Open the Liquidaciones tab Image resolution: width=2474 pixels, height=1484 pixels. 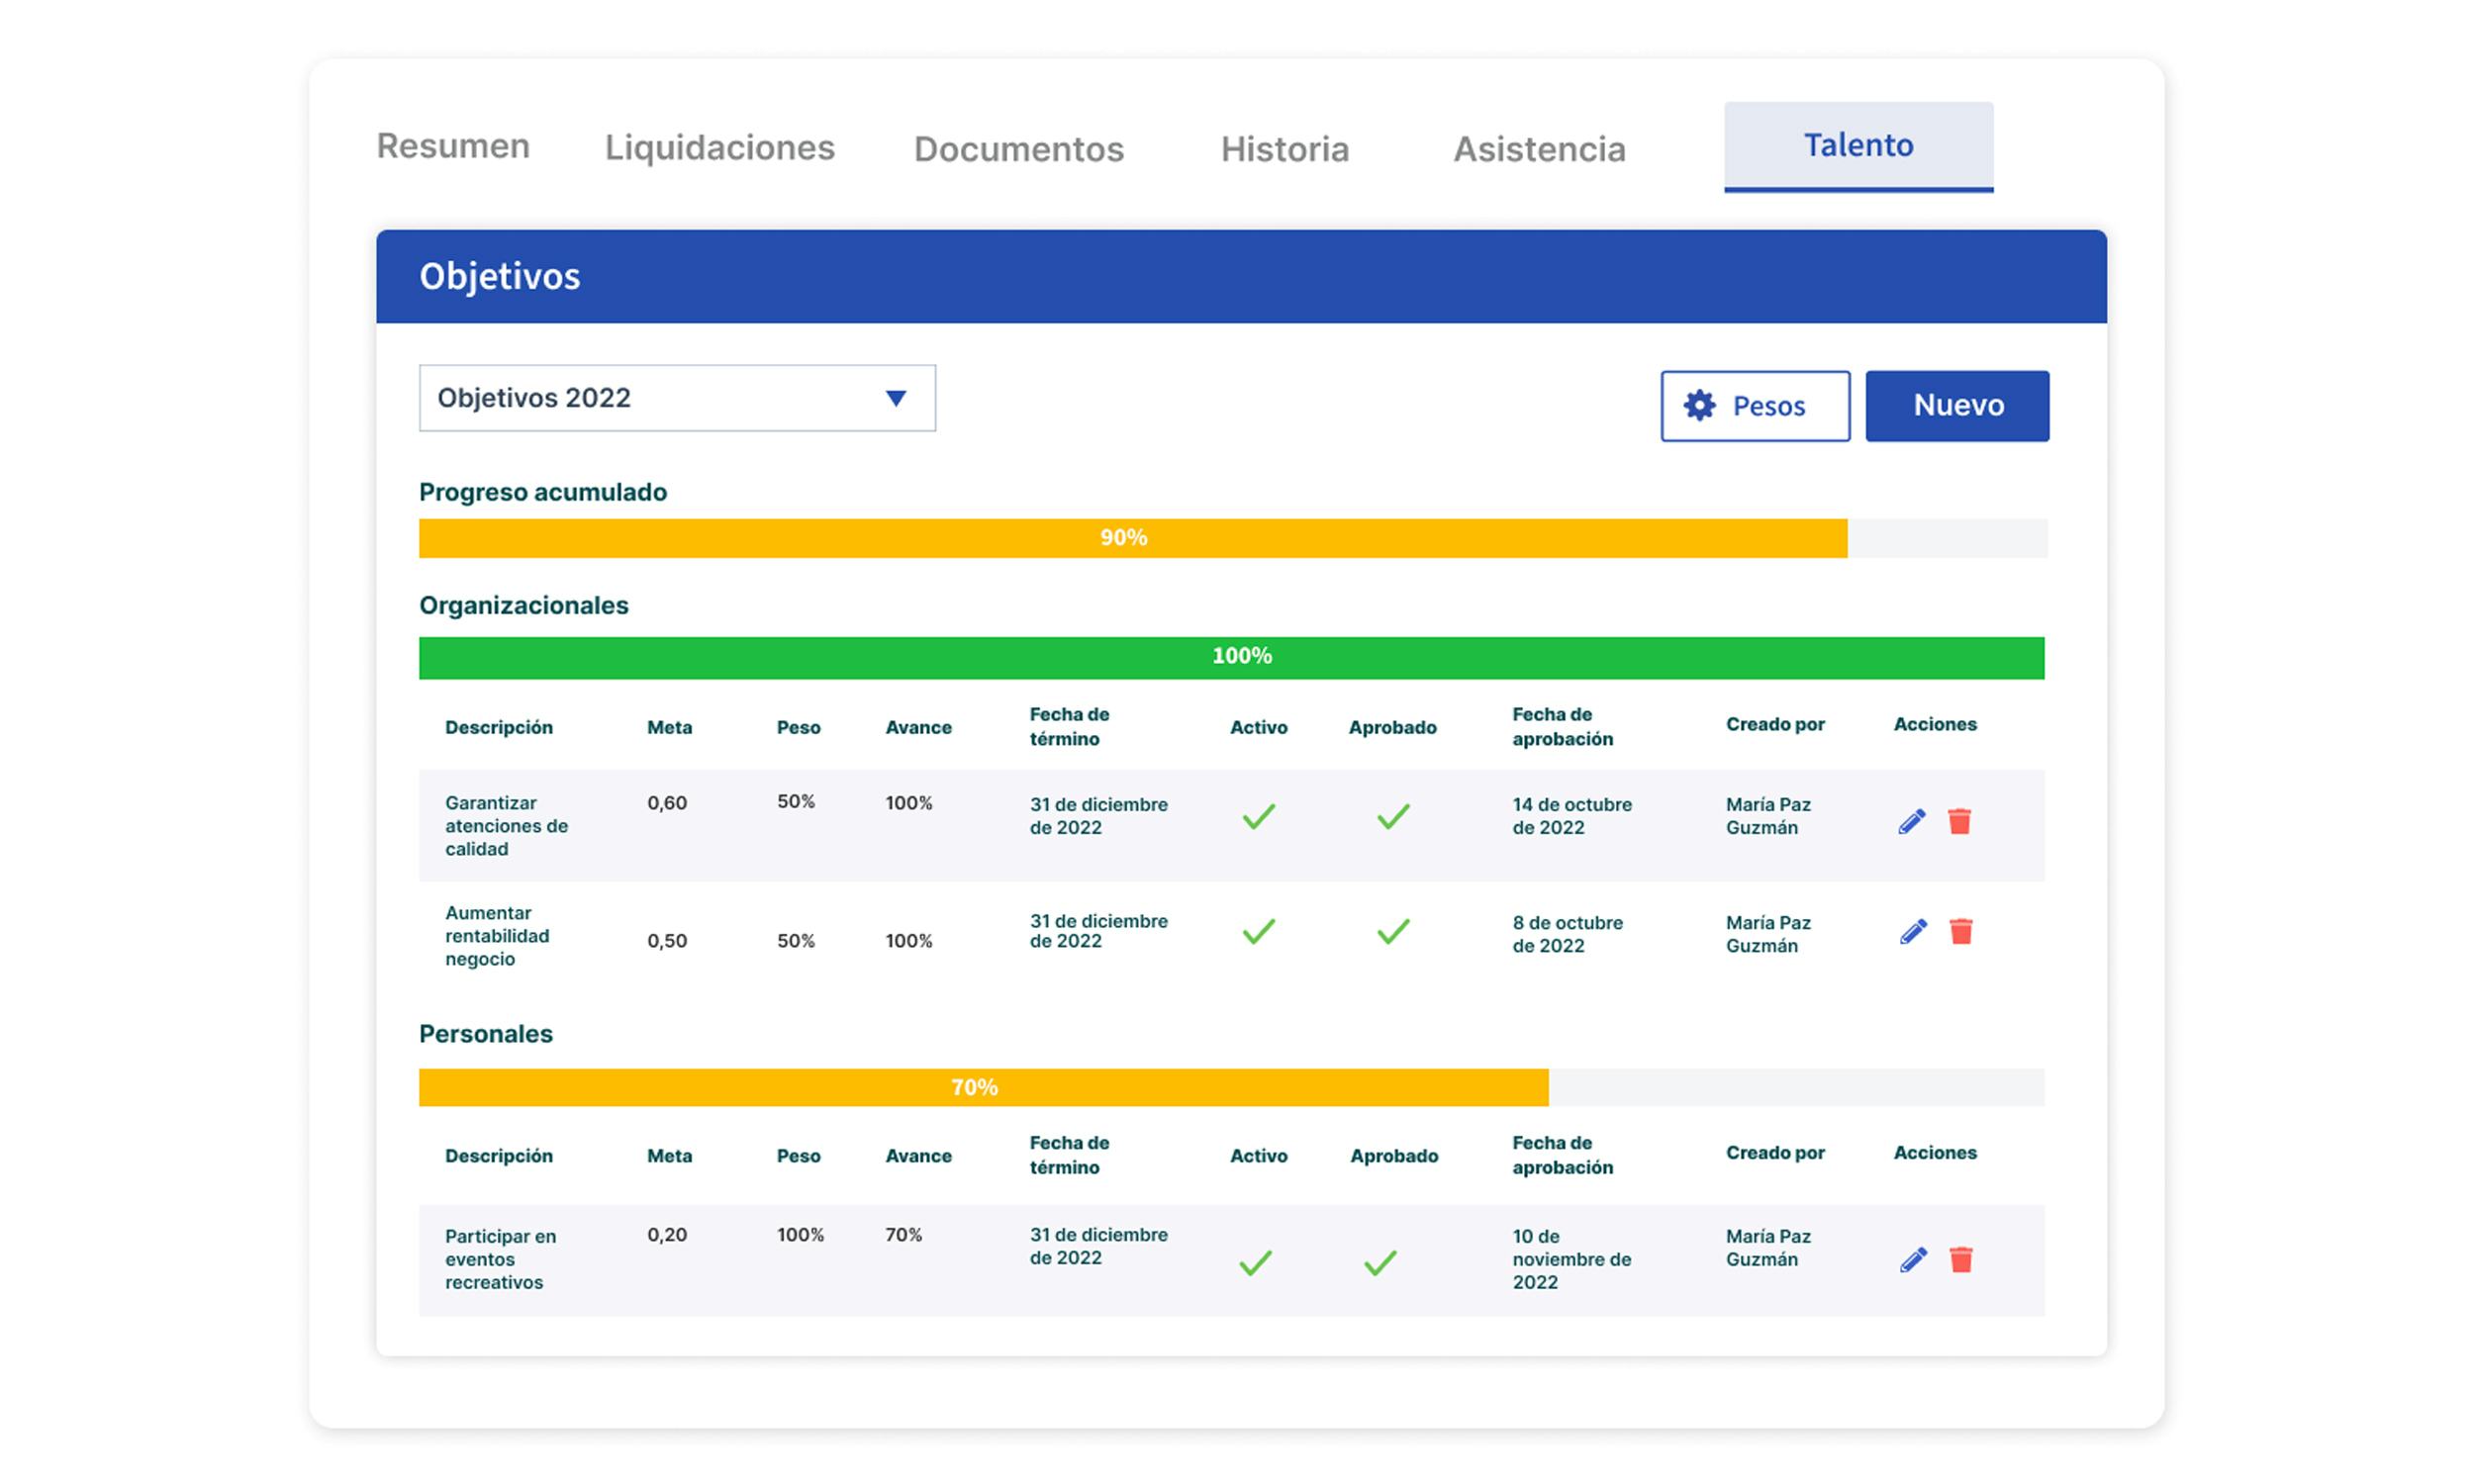click(x=720, y=148)
